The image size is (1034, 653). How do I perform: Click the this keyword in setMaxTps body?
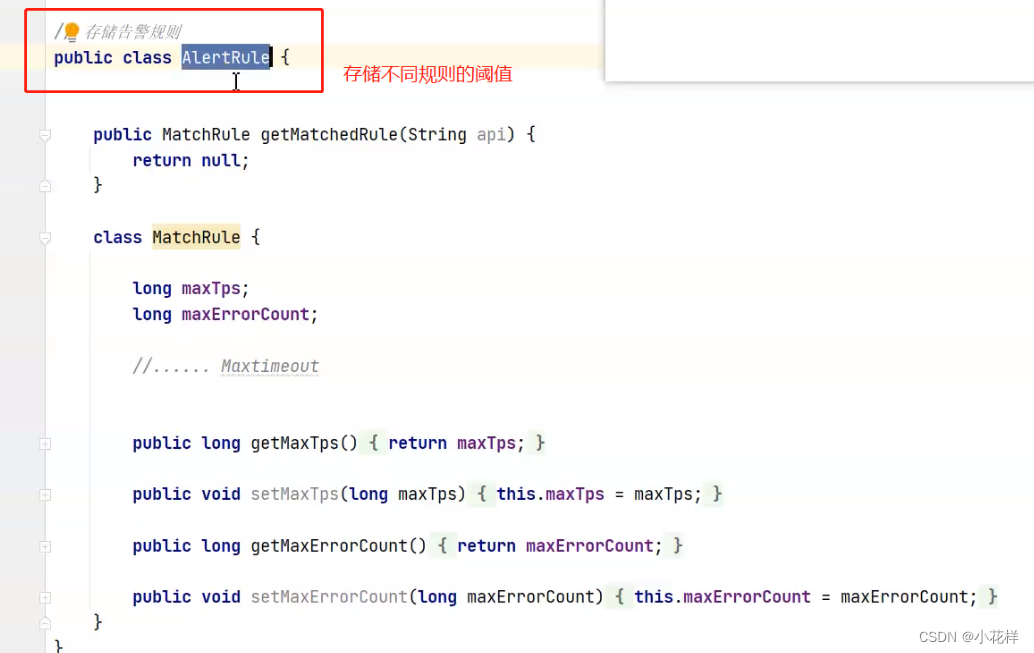[516, 494]
